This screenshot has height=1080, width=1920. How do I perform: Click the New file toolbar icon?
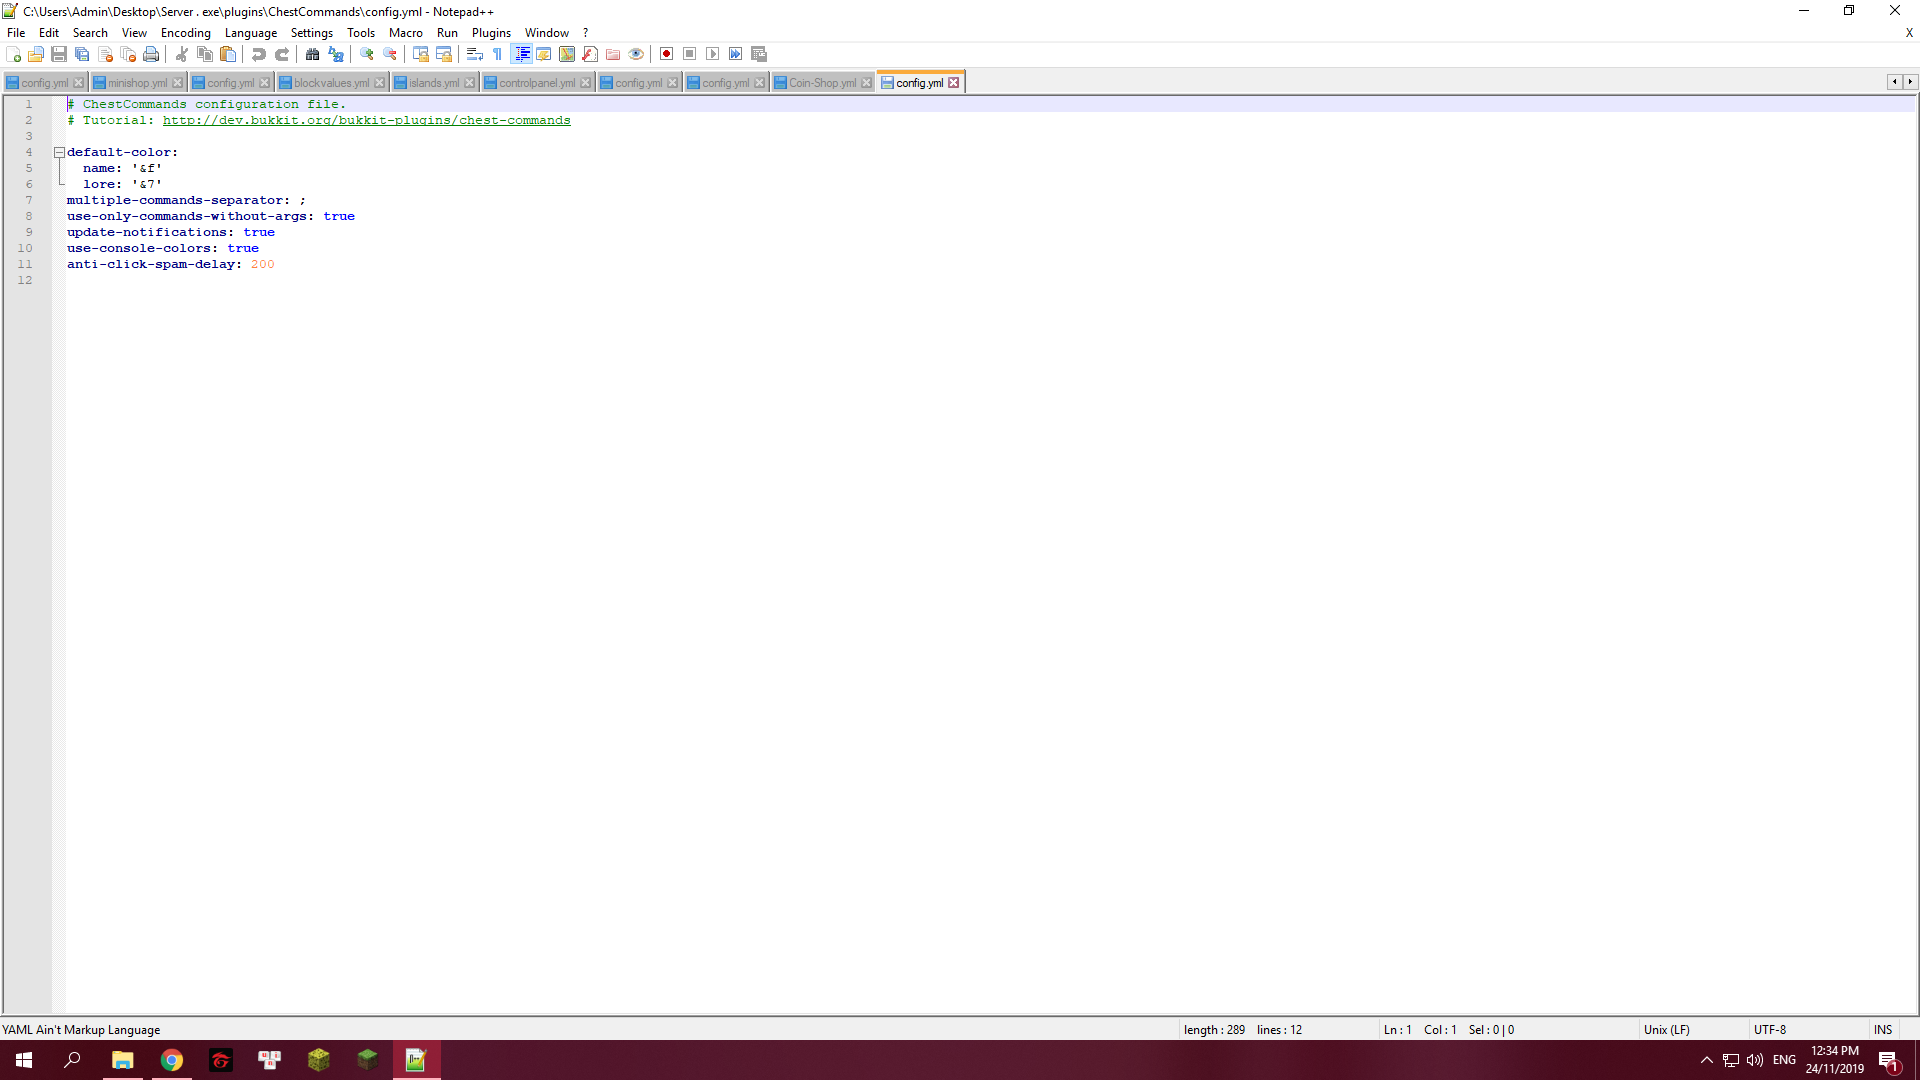13,54
